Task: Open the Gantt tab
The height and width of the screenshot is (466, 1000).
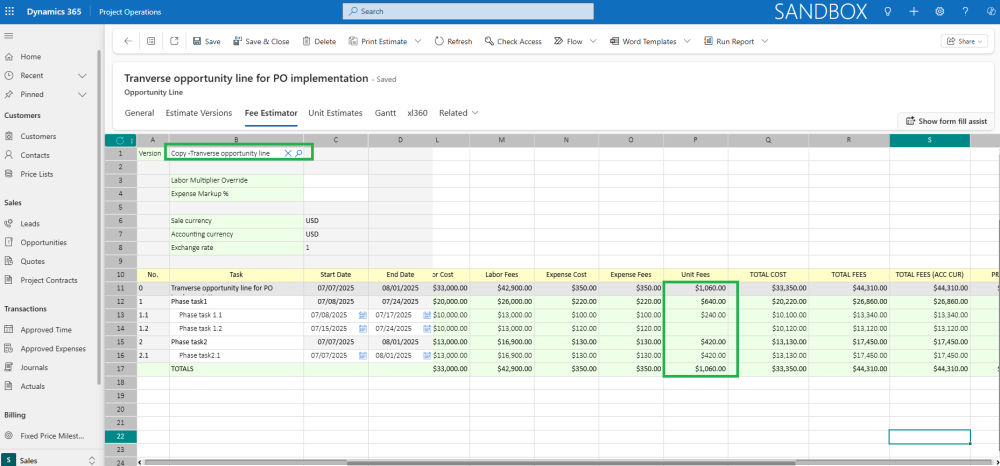Action: pos(385,113)
